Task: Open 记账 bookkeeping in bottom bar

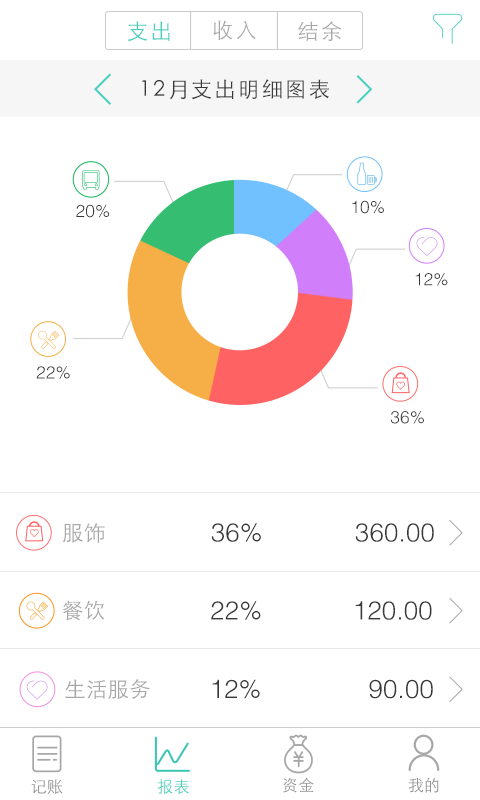Action: click(x=47, y=764)
